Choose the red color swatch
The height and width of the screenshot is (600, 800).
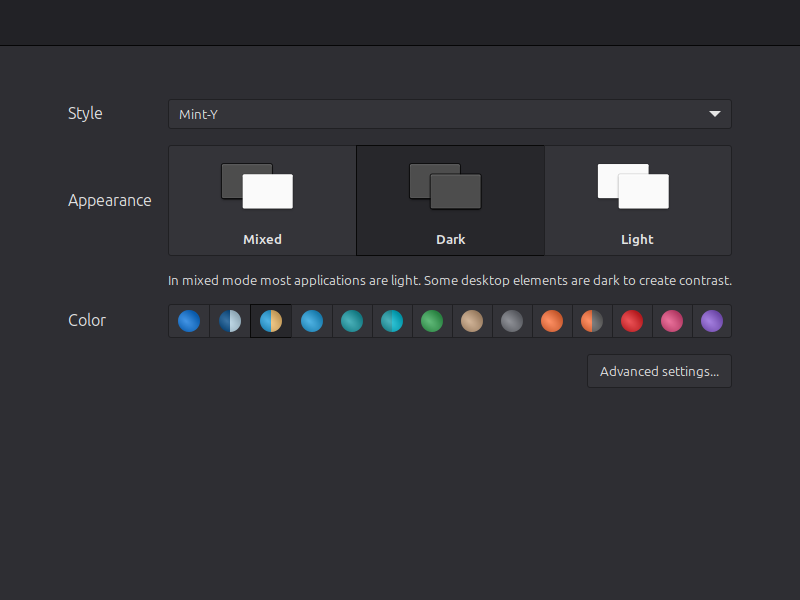(x=632, y=321)
